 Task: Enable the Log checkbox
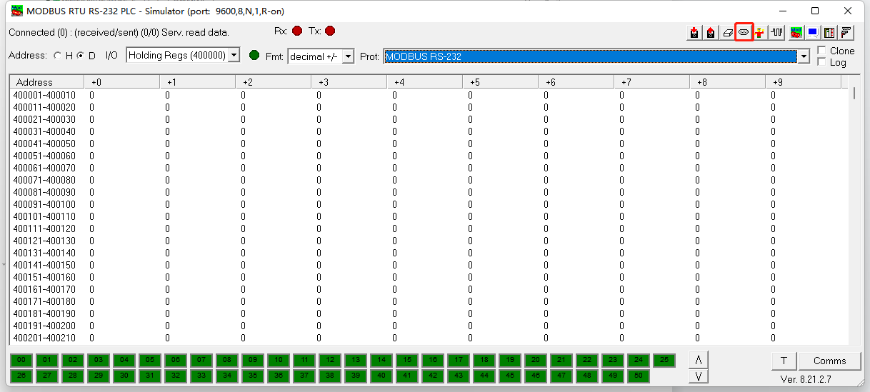click(x=822, y=62)
